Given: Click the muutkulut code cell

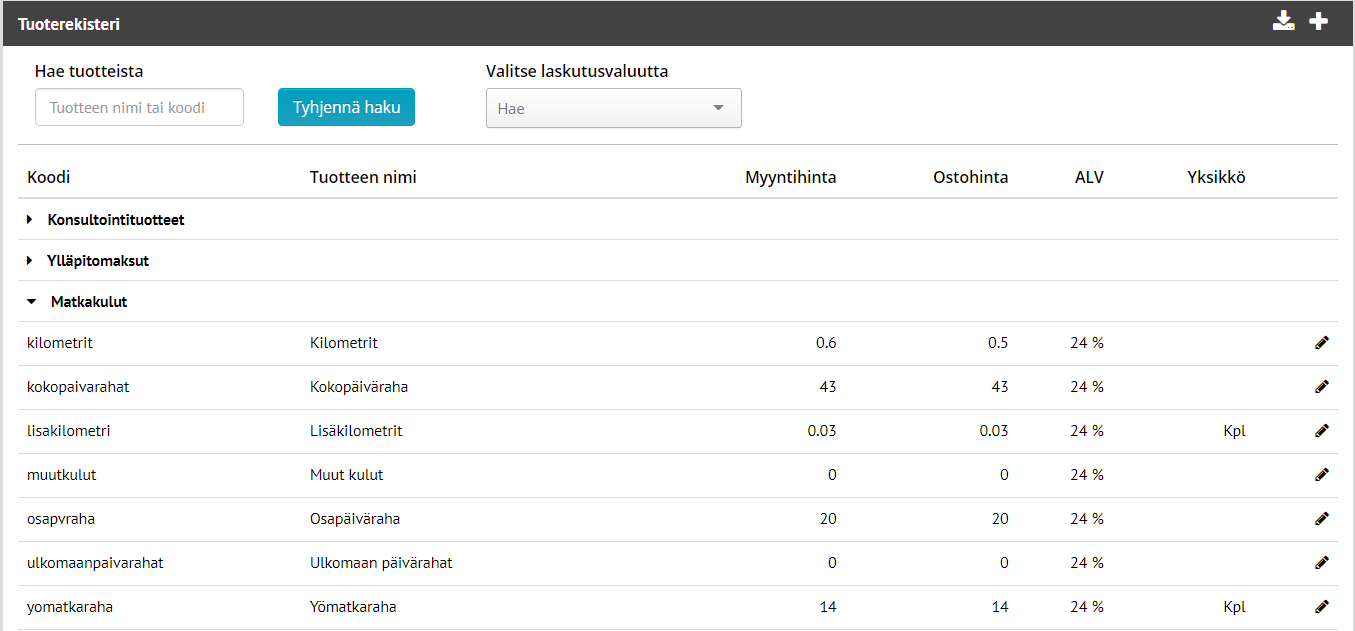Looking at the screenshot, I should point(62,475).
